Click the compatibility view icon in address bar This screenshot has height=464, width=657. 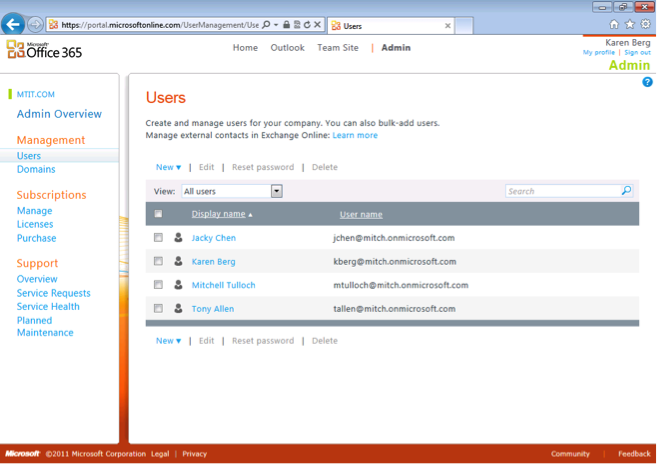click(x=297, y=25)
